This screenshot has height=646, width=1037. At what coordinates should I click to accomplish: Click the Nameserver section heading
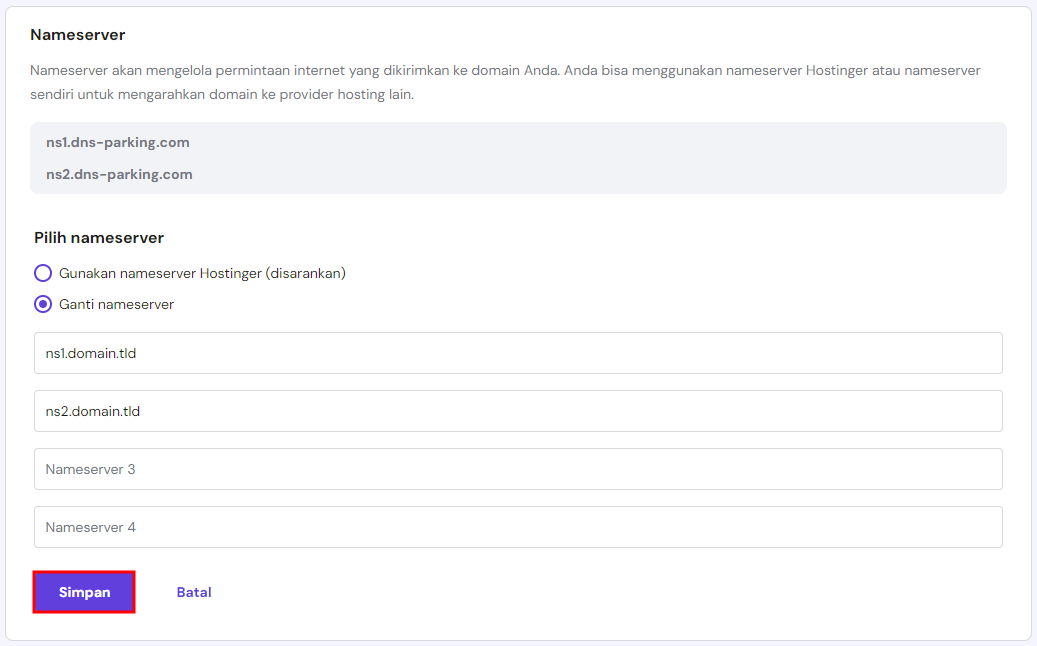(77, 34)
